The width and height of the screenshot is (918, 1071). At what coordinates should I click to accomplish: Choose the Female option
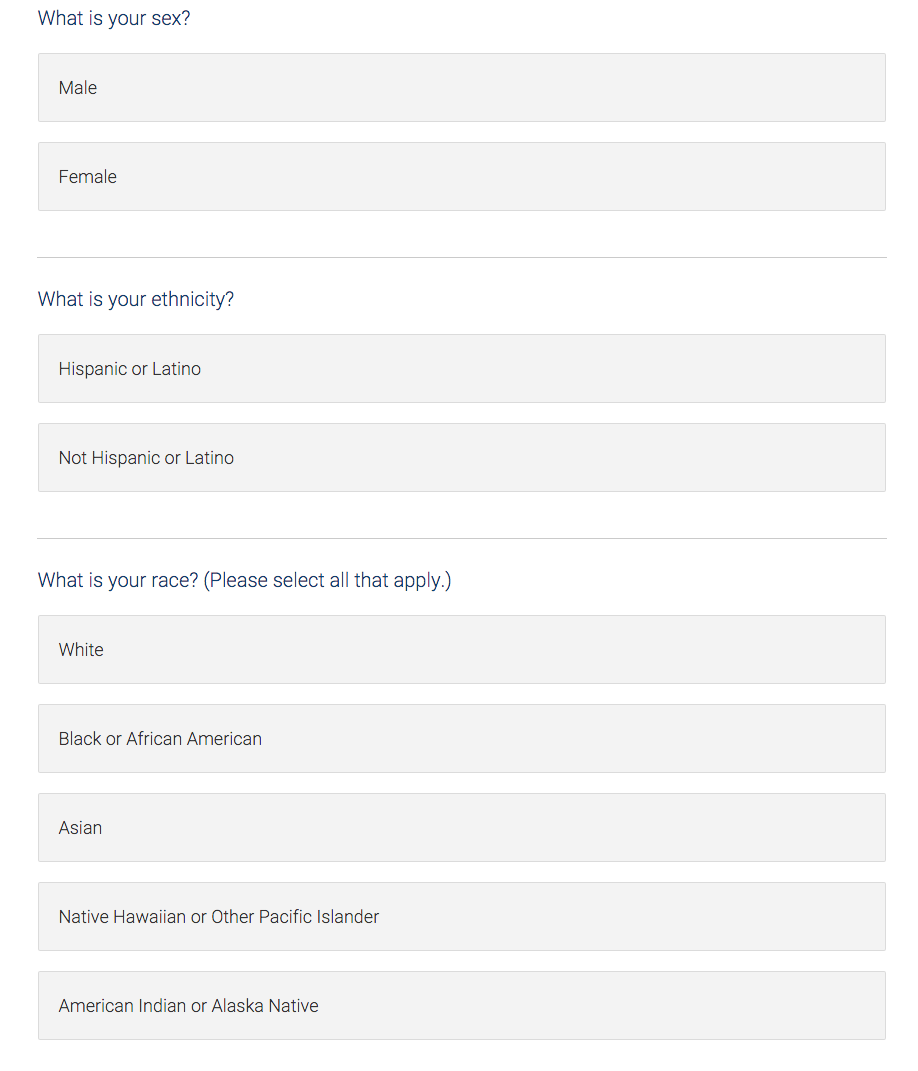pos(461,177)
